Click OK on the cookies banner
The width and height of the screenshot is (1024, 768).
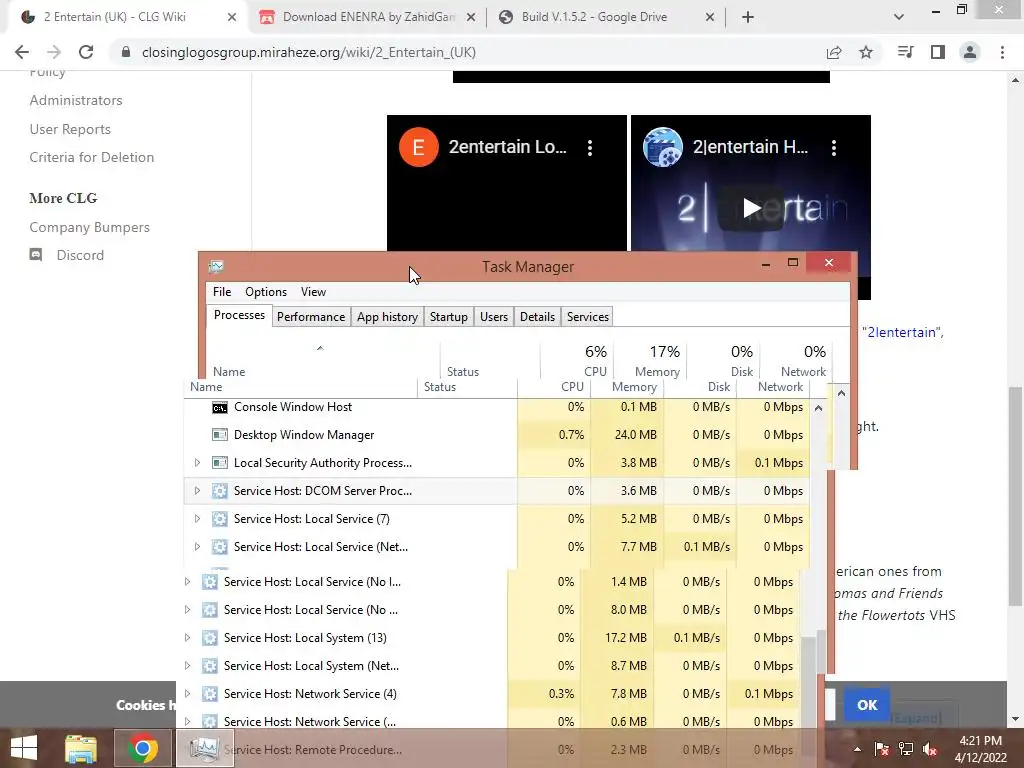pyautogui.click(x=867, y=705)
